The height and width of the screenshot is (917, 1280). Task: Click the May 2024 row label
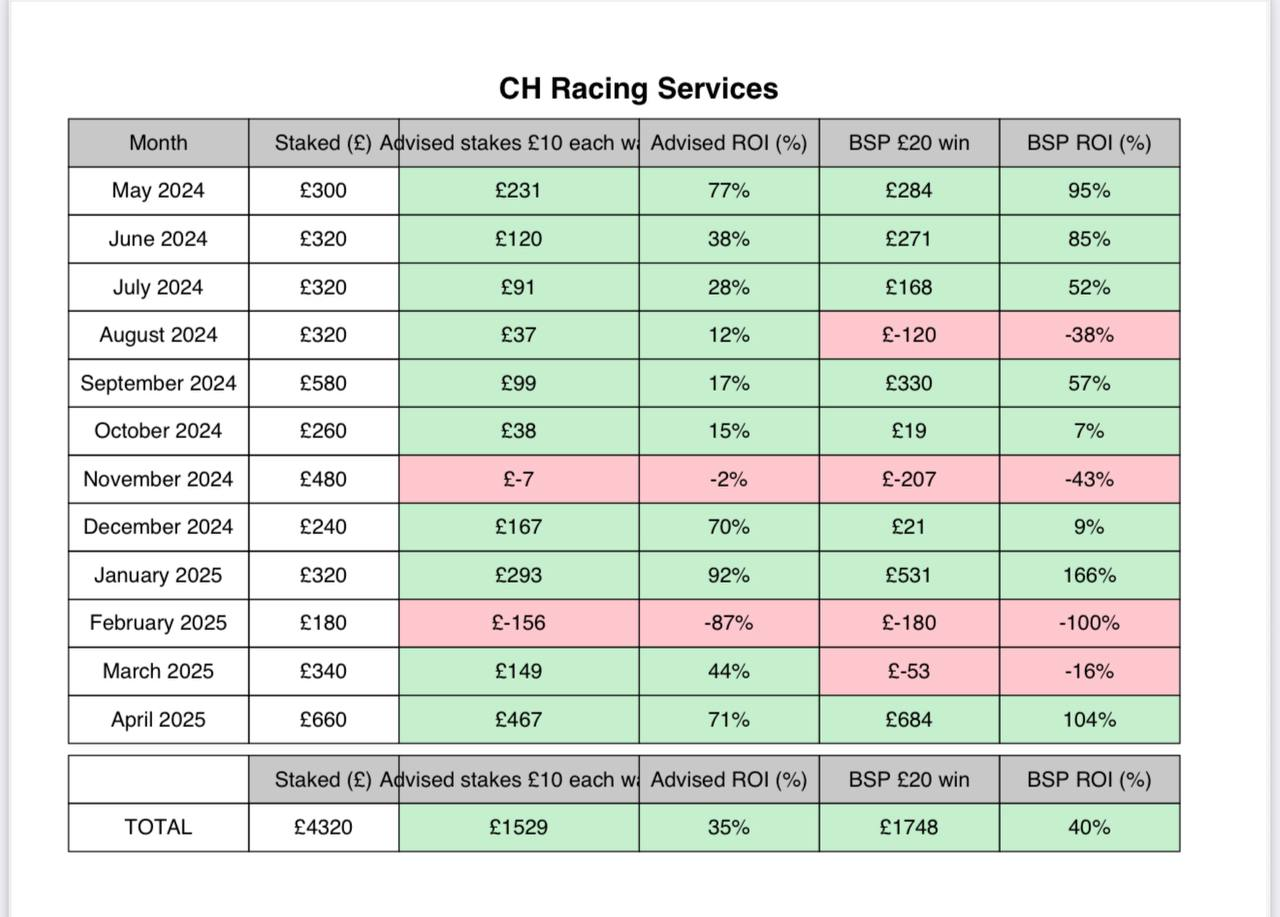point(158,191)
